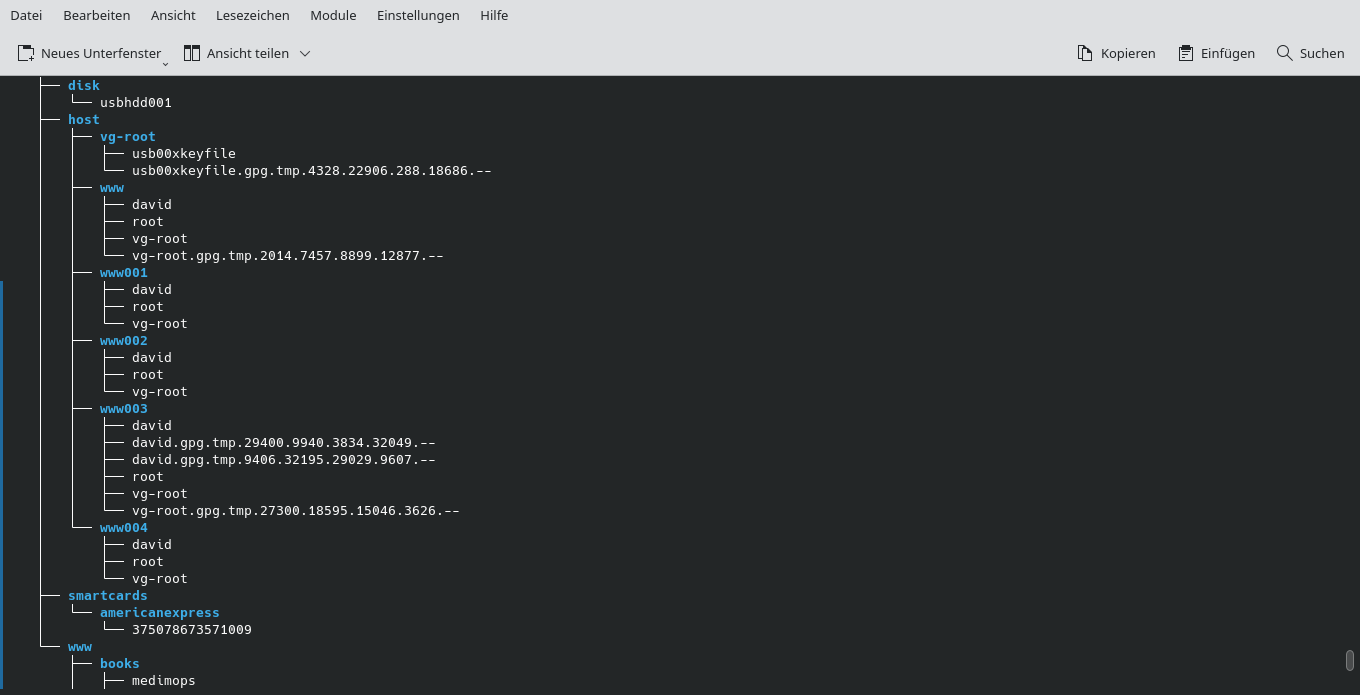Open the Hilfe menu

point(493,15)
